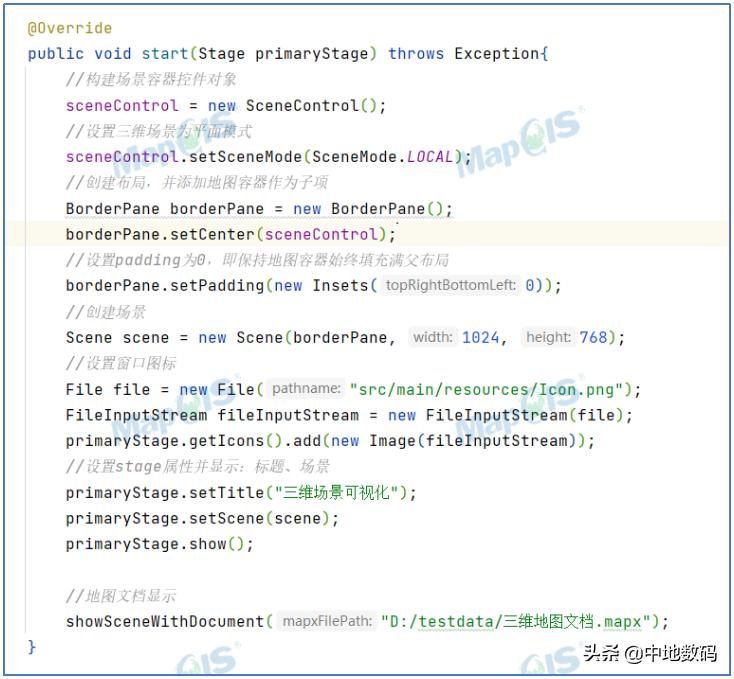Click the height value 768

click(x=594, y=337)
